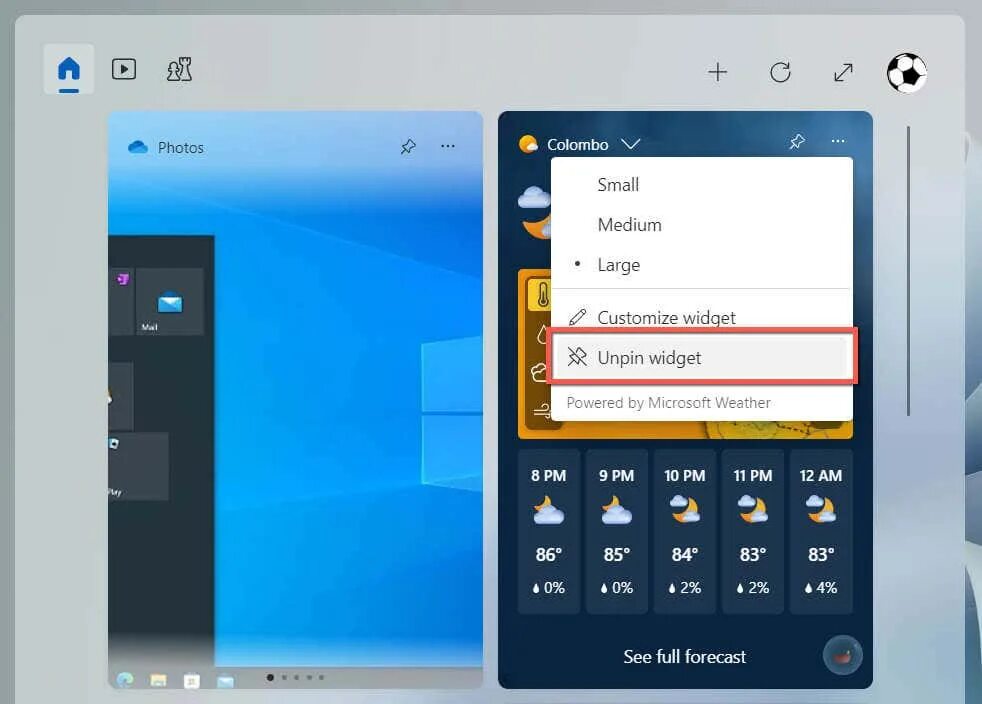
Task: Open the Colombo location dropdown
Action: coord(631,143)
